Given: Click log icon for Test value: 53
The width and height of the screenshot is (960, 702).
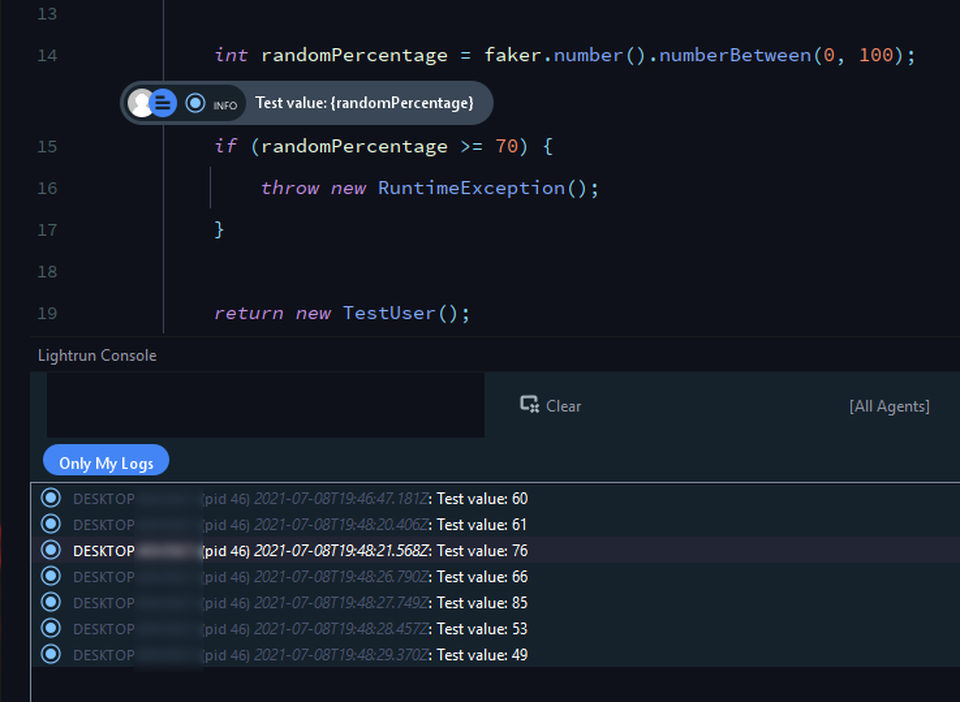Looking at the screenshot, I should (51, 628).
